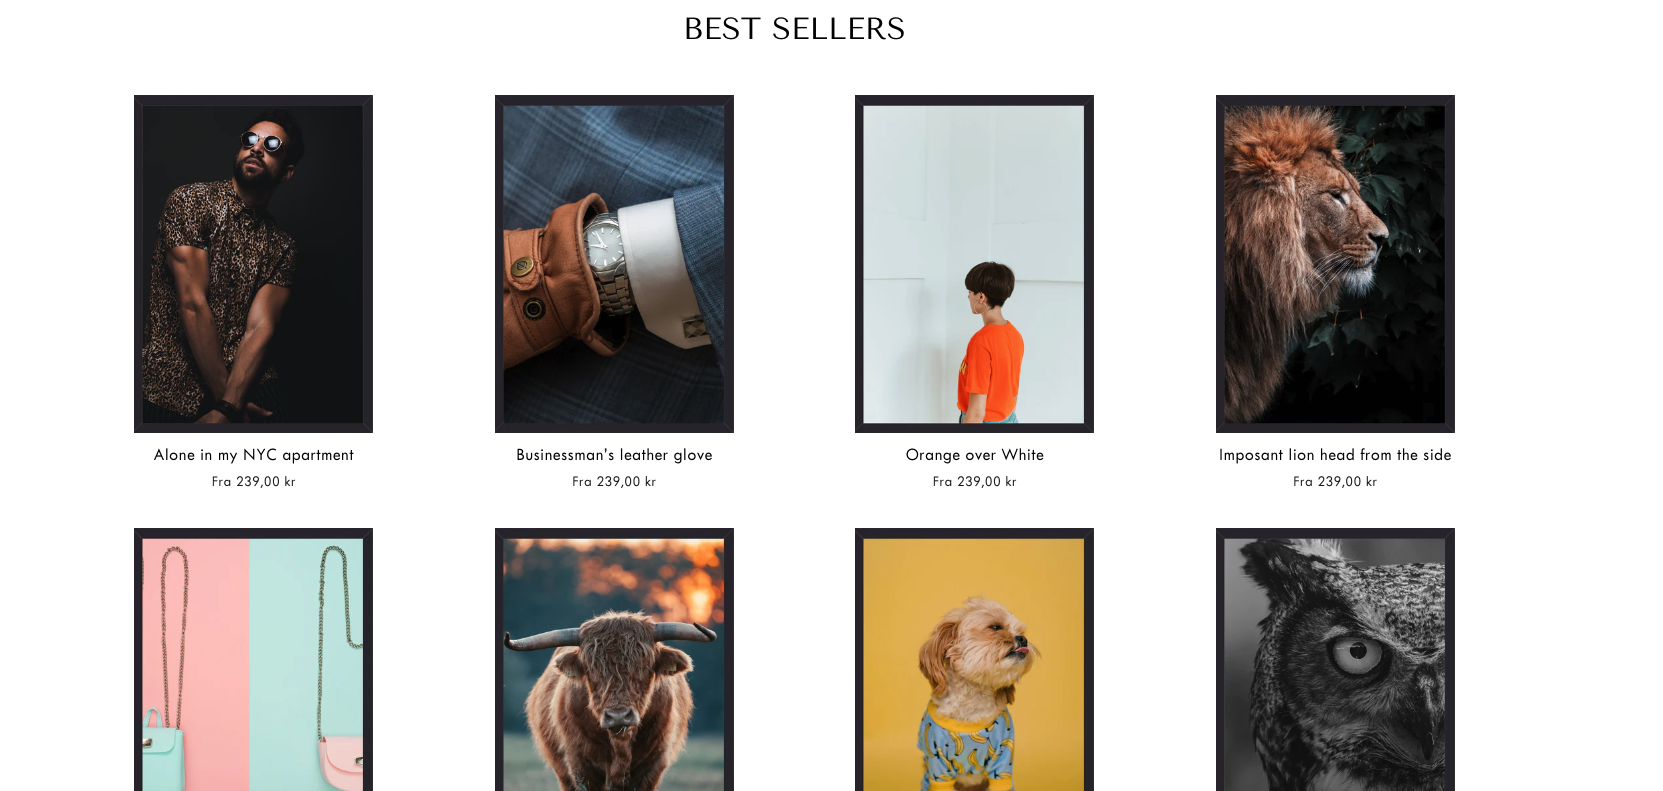View the child in orange shirt poster
Viewport: 1663px width, 791px height.
[974, 264]
